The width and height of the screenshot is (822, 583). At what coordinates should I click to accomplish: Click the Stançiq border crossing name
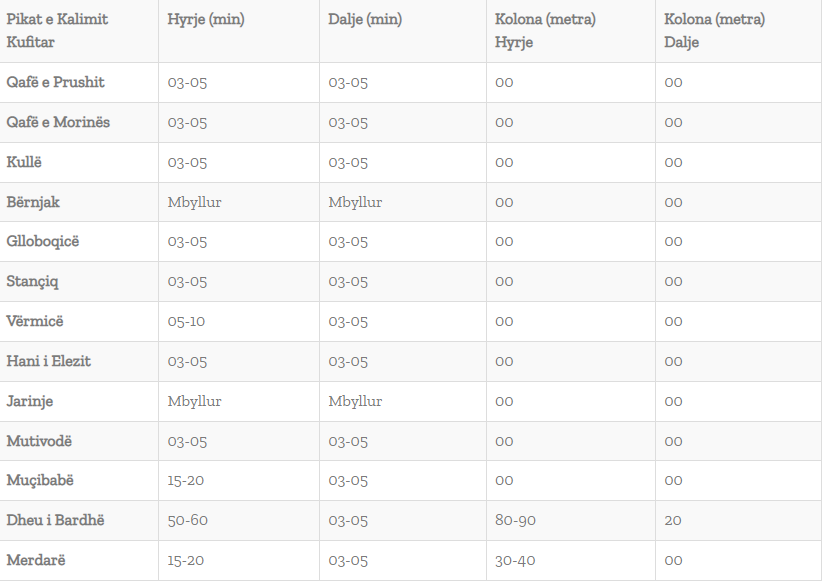[32, 281]
